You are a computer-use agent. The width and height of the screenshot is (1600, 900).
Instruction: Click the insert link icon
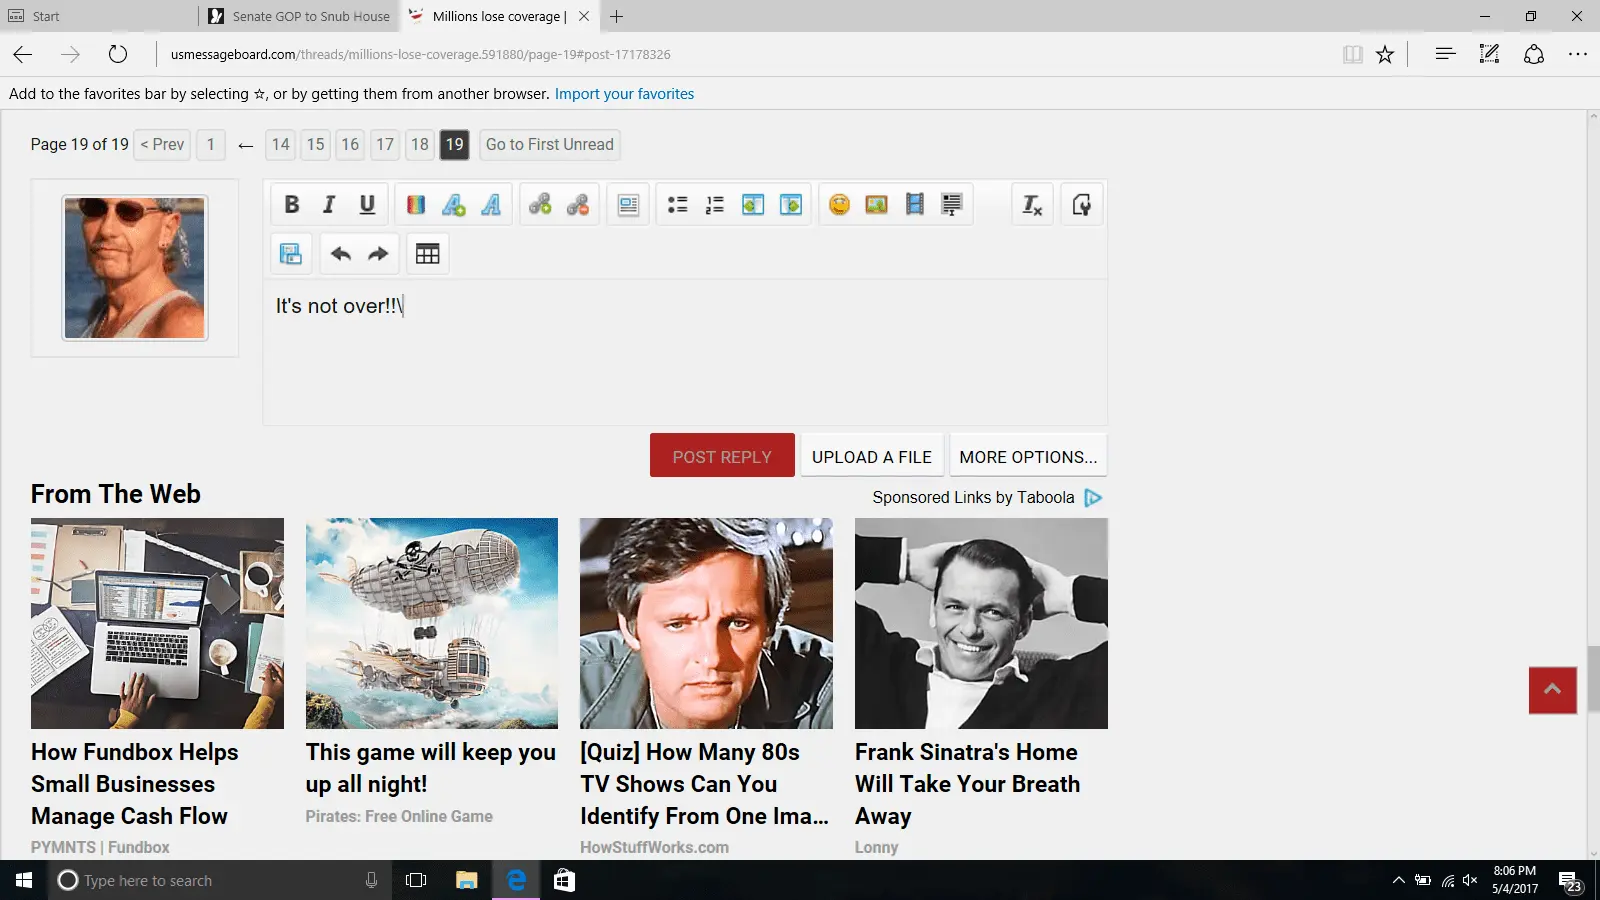point(540,205)
